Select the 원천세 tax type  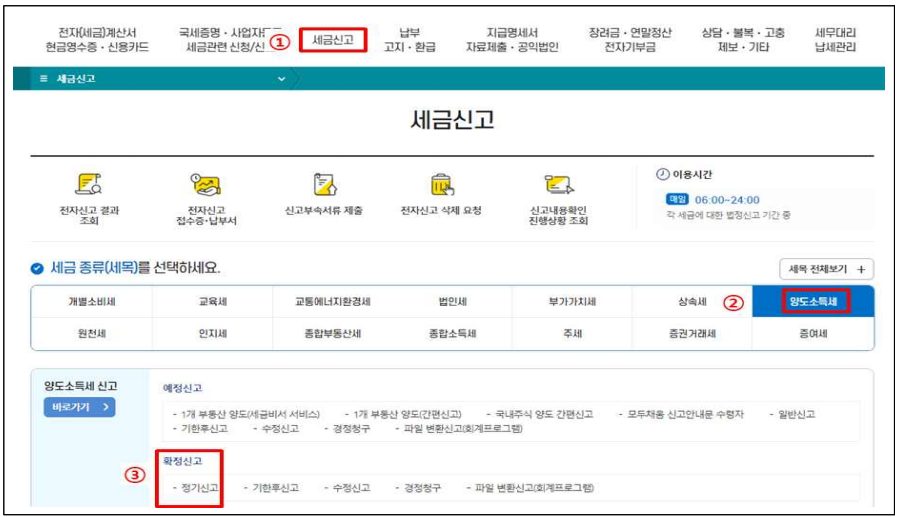click(92, 333)
